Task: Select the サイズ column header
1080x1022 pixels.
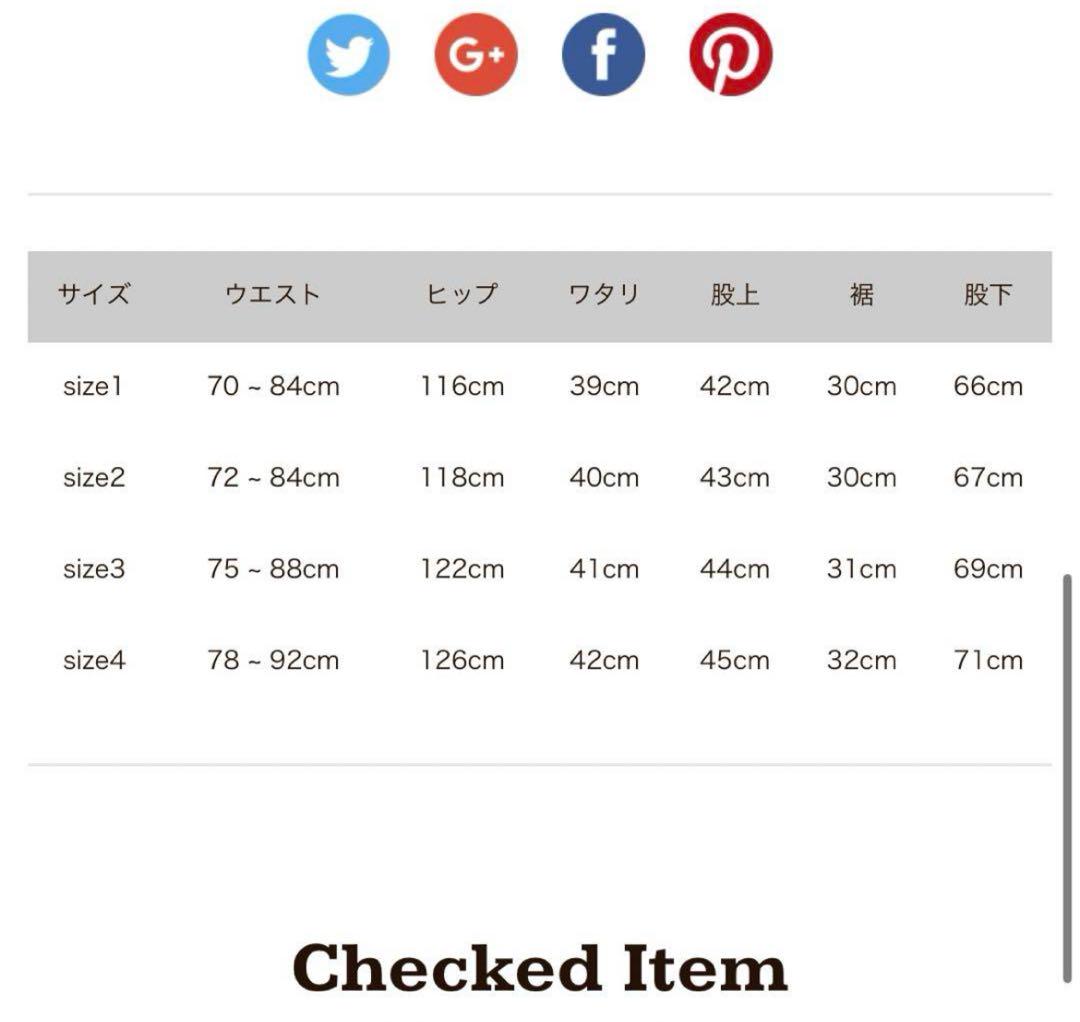Action: [x=94, y=295]
